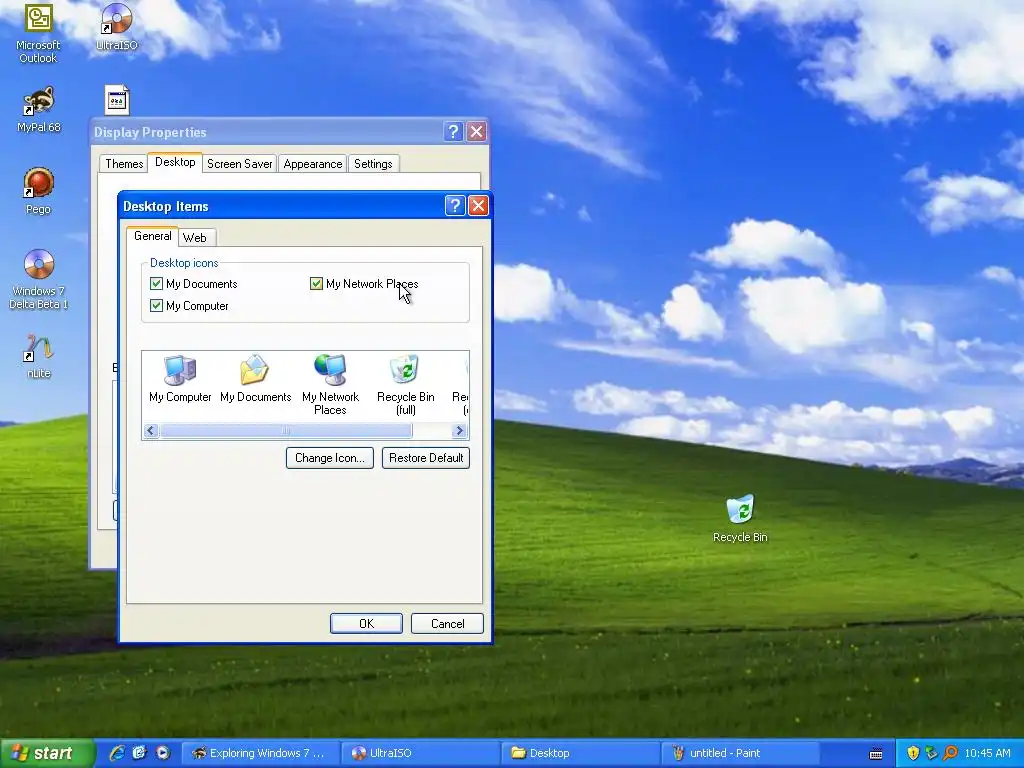
Task: Switch to untitled - Paint taskbar button
Action: (x=741, y=753)
